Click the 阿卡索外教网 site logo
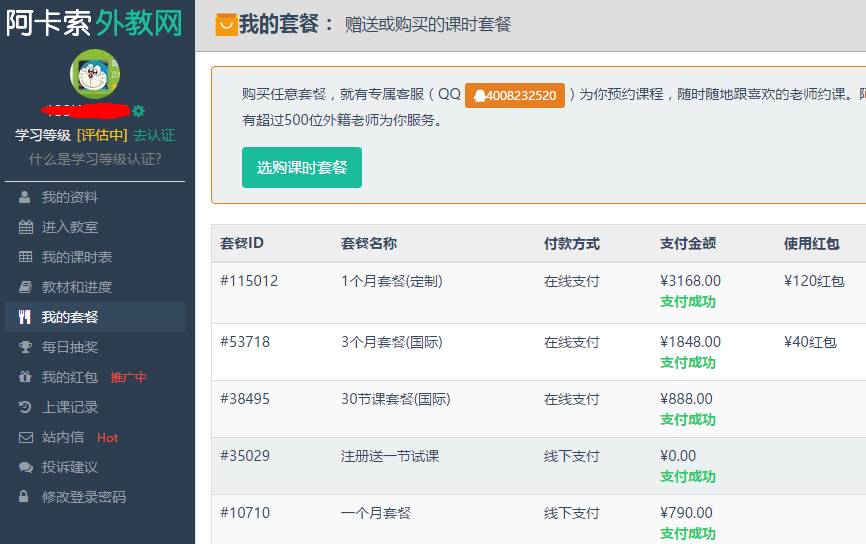This screenshot has width=866, height=544. (94, 23)
